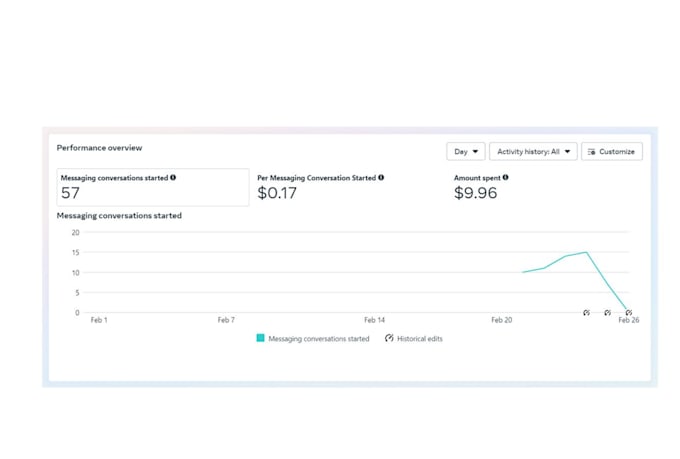Click the Feb 20 axis label

pyautogui.click(x=502, y=320)
